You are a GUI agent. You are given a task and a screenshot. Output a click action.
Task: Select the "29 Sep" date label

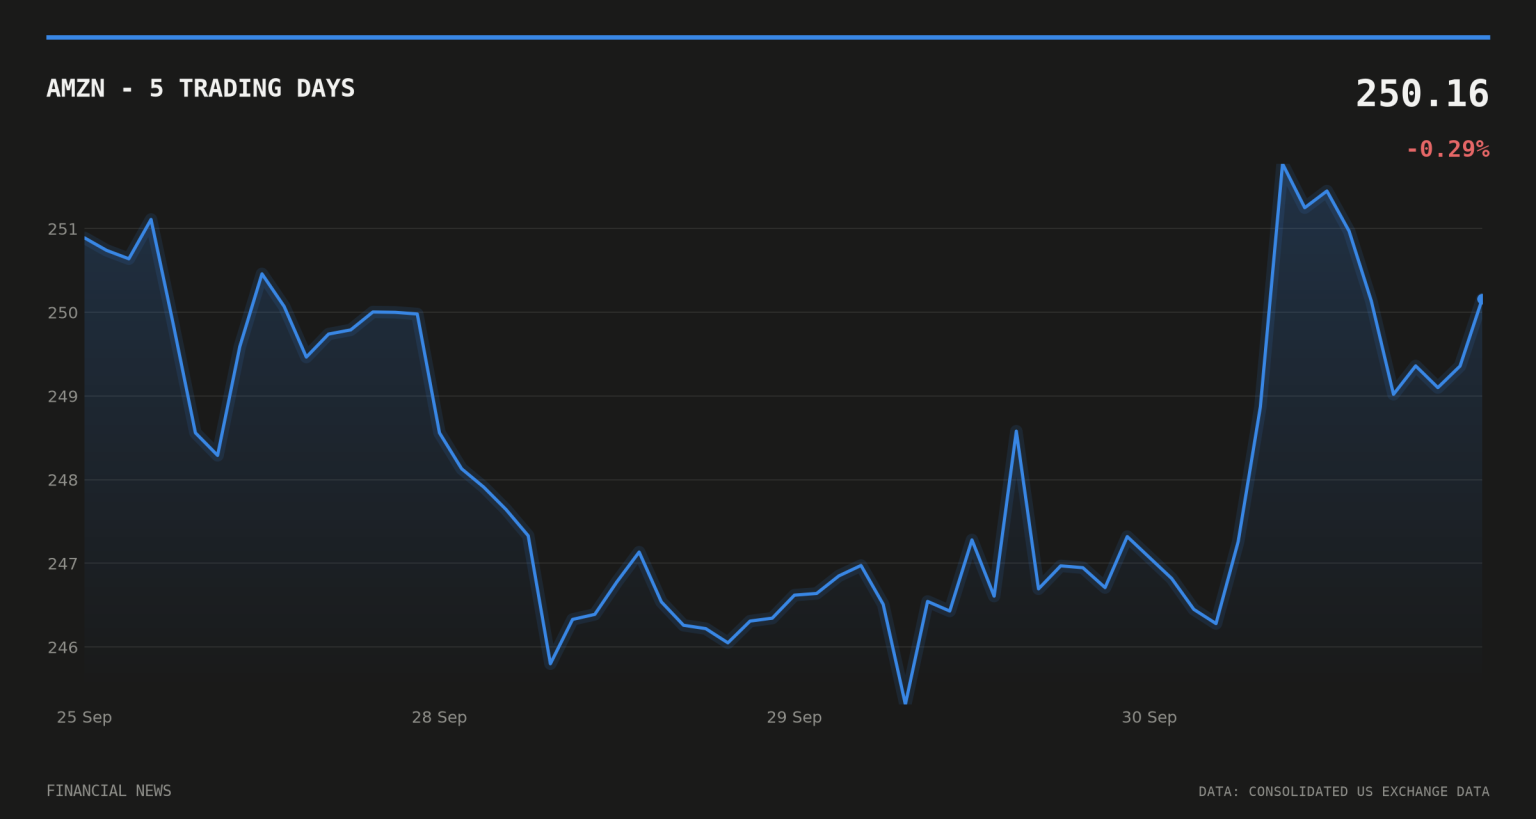pyautogui.click(x=794, y=717)
